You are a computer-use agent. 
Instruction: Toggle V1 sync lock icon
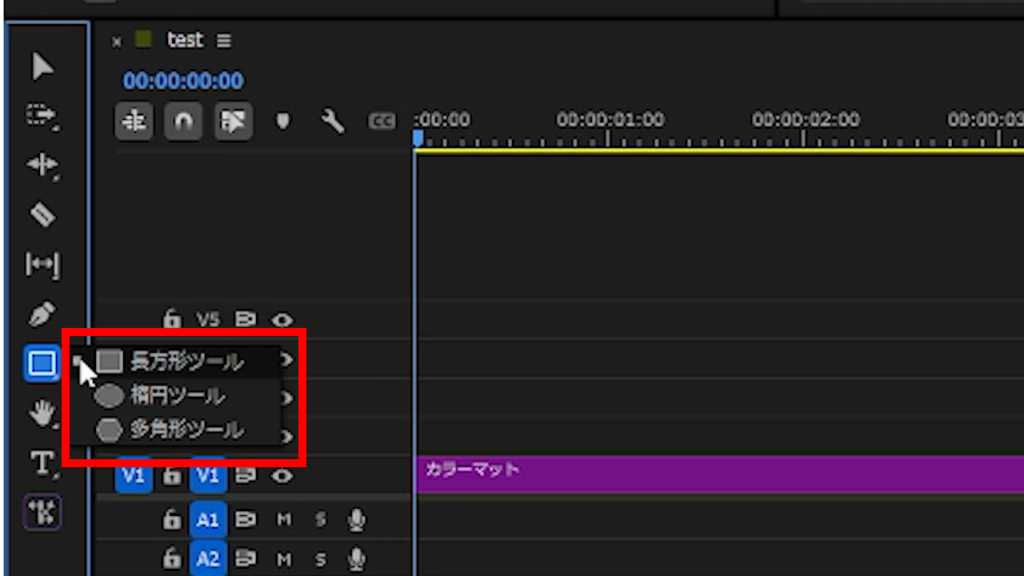pos(245,476)
